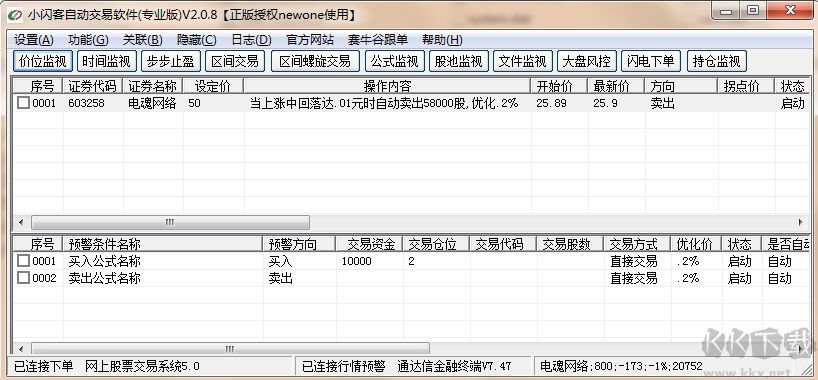Select the 卖出公式名称 row text
This screenshot has width=818, height=380.
104,278
